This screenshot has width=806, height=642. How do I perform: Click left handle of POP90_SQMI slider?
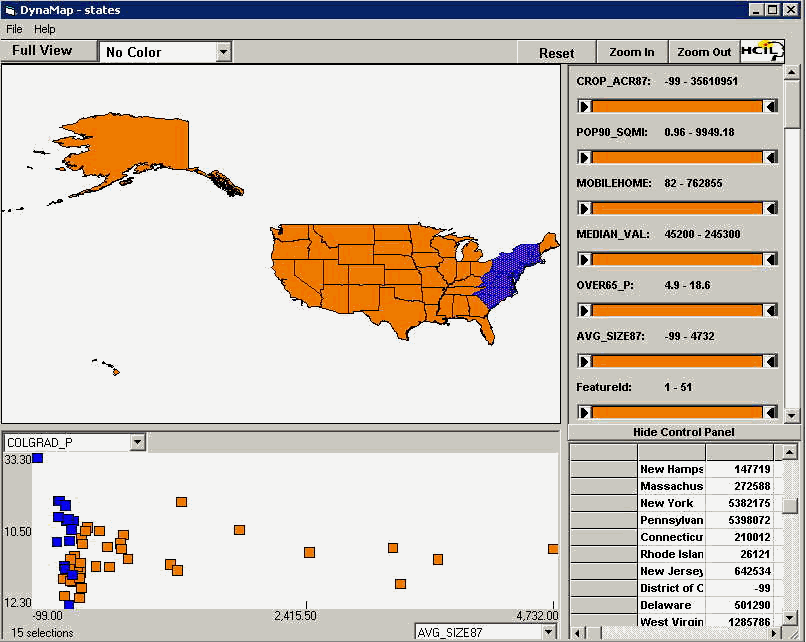point(584,157)
